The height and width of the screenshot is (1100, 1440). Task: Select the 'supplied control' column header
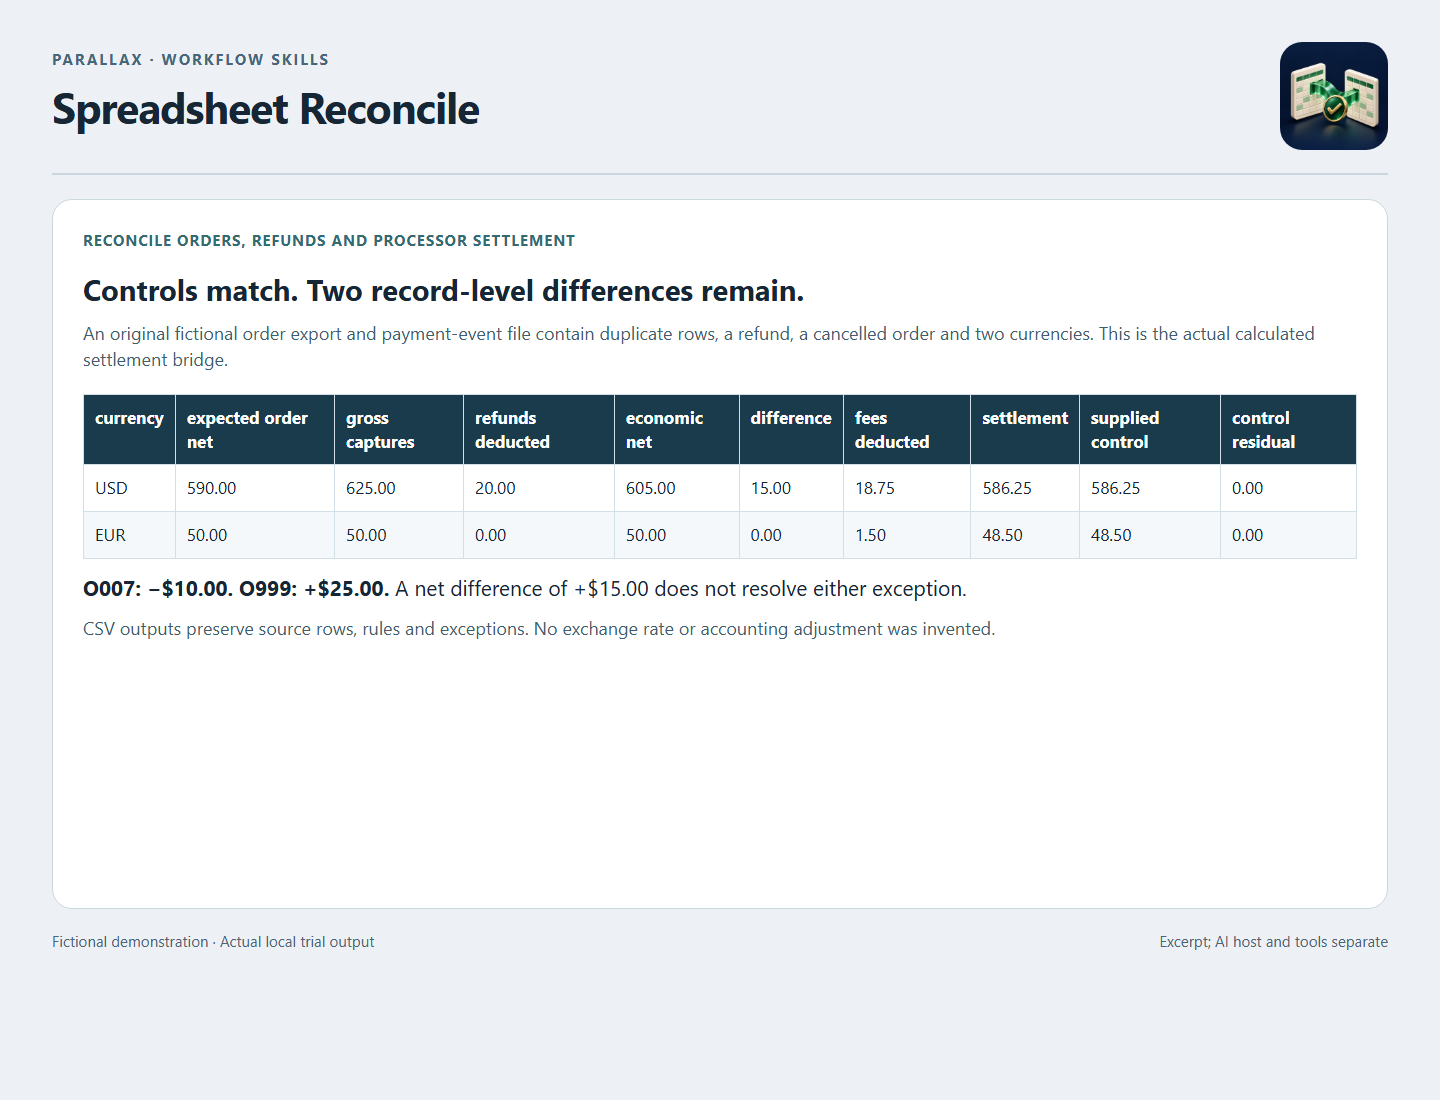click(1150, 430)
